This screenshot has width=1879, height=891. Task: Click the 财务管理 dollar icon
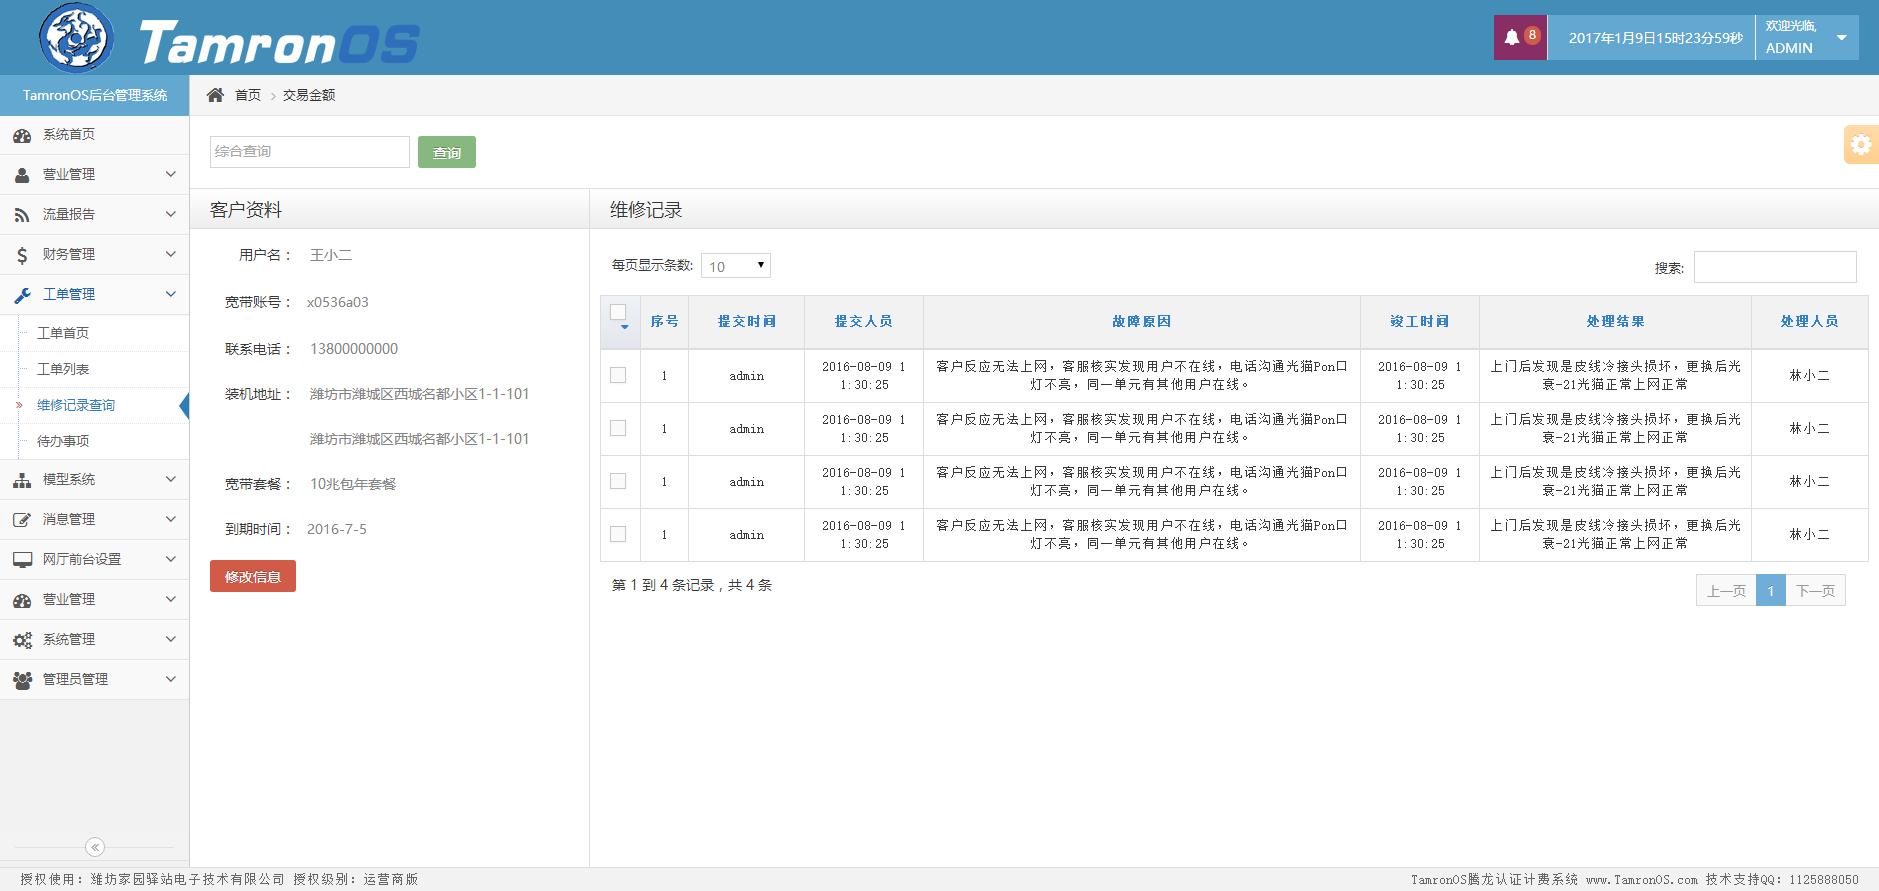point(22,255)
